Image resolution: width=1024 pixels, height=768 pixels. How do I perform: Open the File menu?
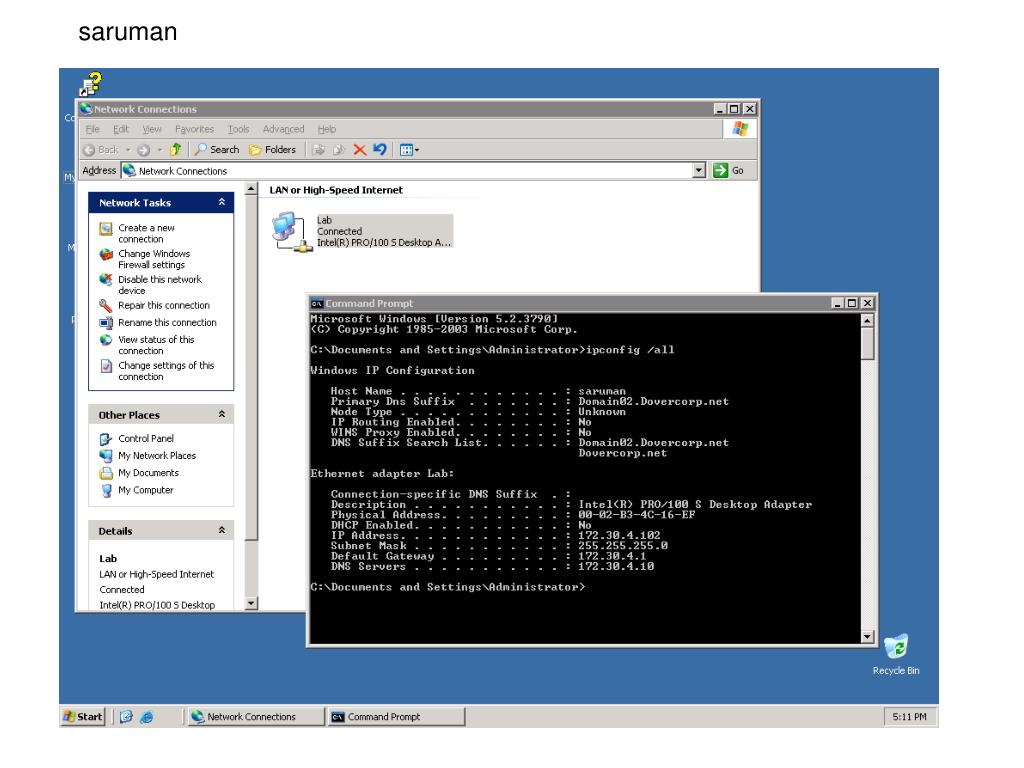(93, 129)
